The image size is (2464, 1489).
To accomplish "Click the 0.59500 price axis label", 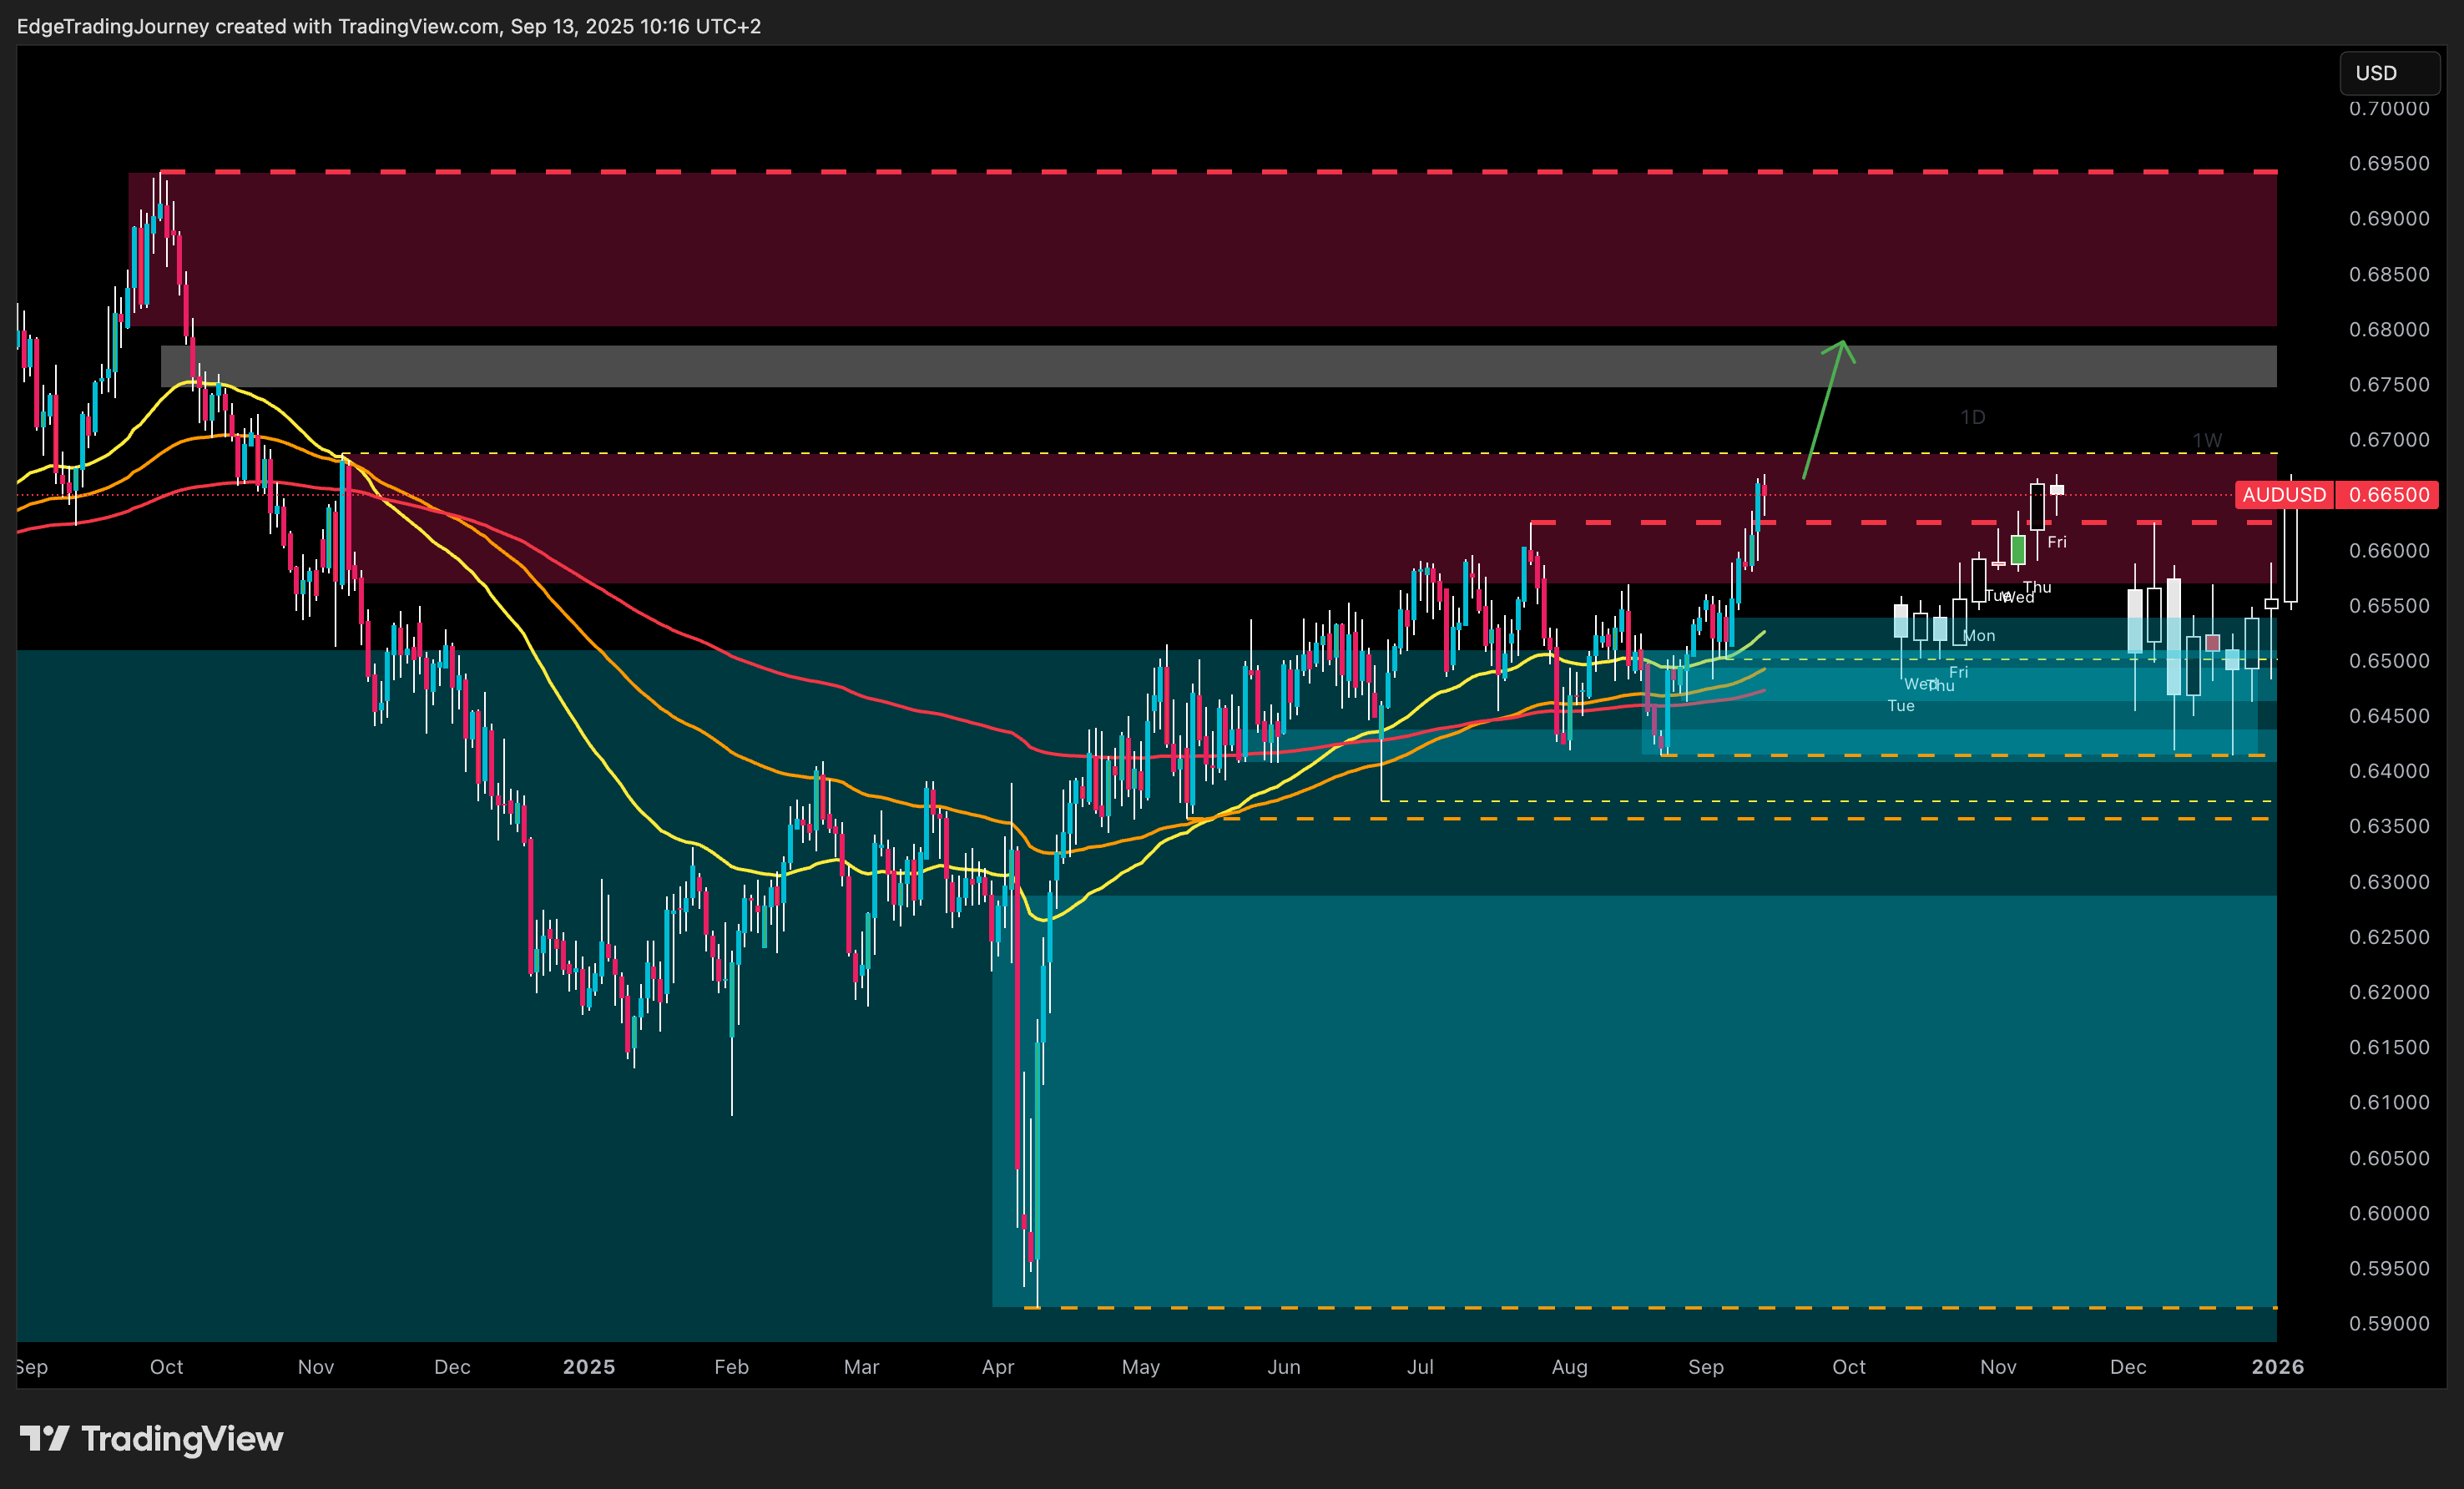I will 2389,1268.
